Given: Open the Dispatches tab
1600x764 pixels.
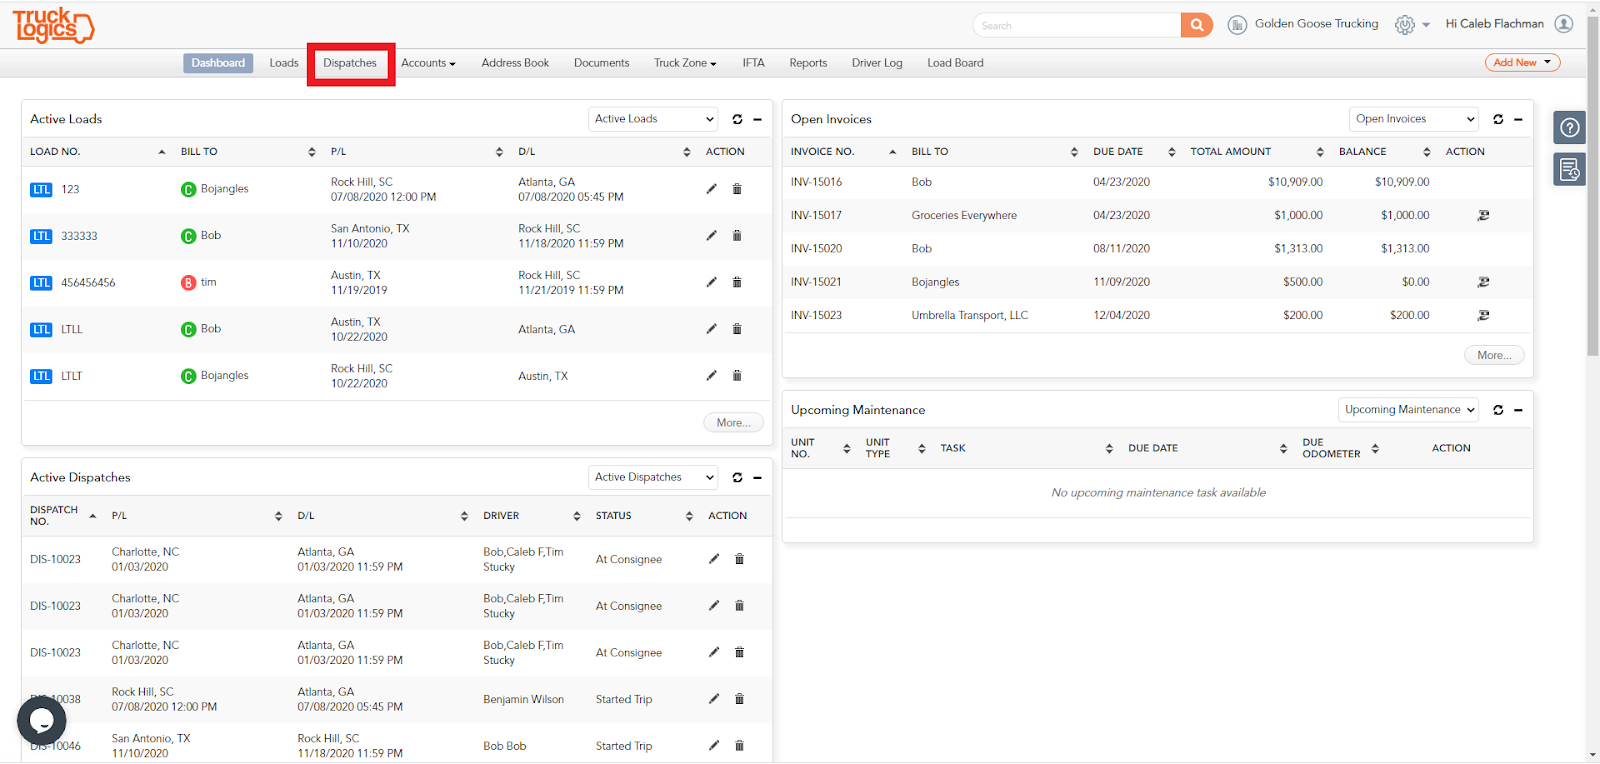Looking at the screenshot, I should click(350, 63).
